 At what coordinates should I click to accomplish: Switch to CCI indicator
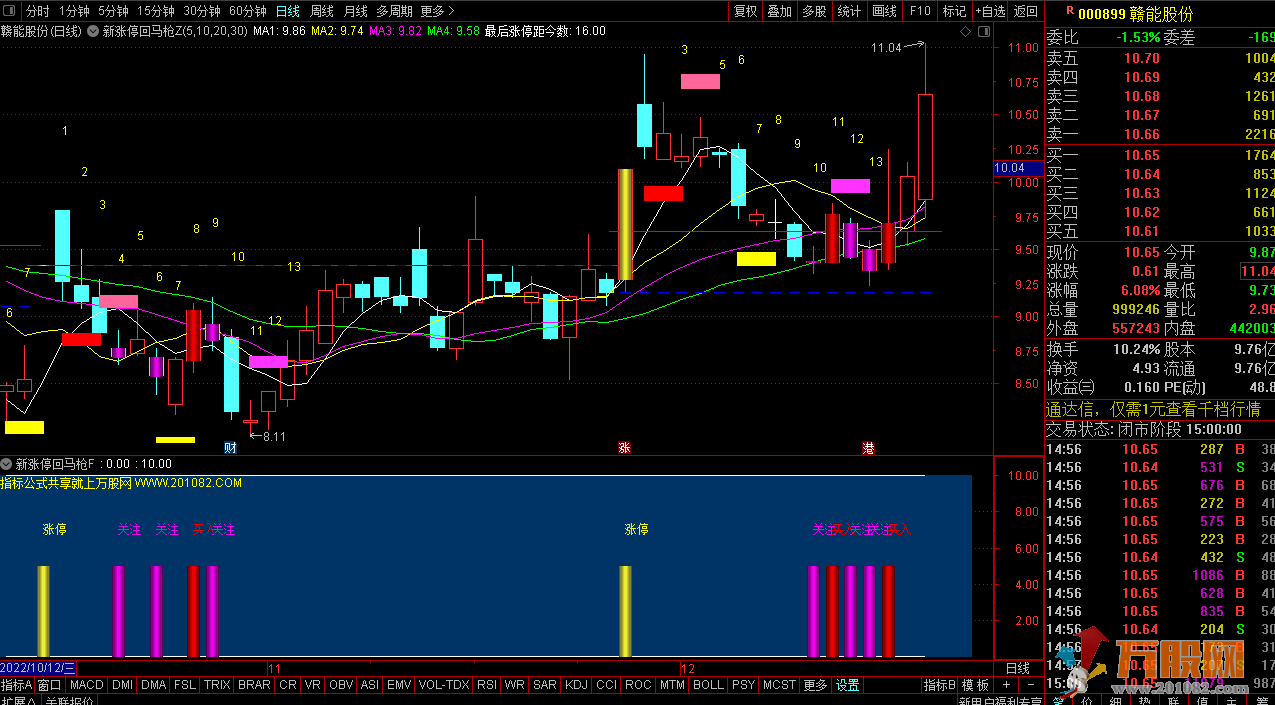(x=606, y=685)
